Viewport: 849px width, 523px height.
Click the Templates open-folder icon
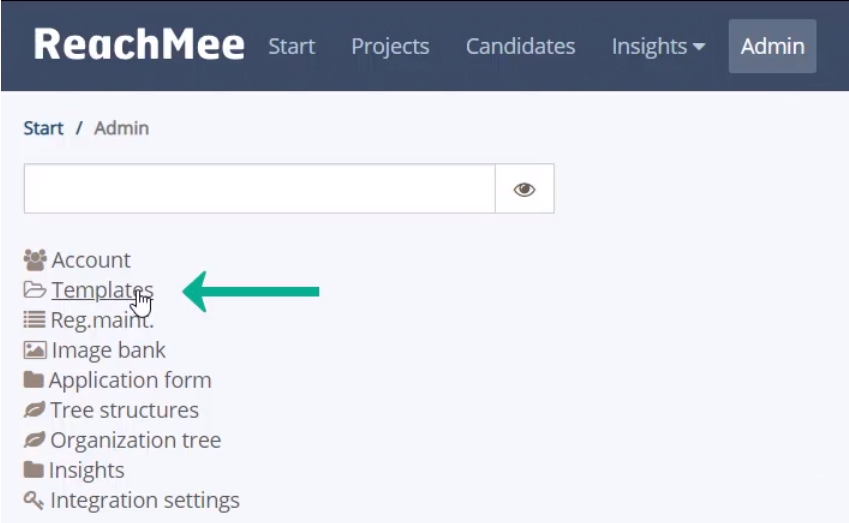click(35, 290)
